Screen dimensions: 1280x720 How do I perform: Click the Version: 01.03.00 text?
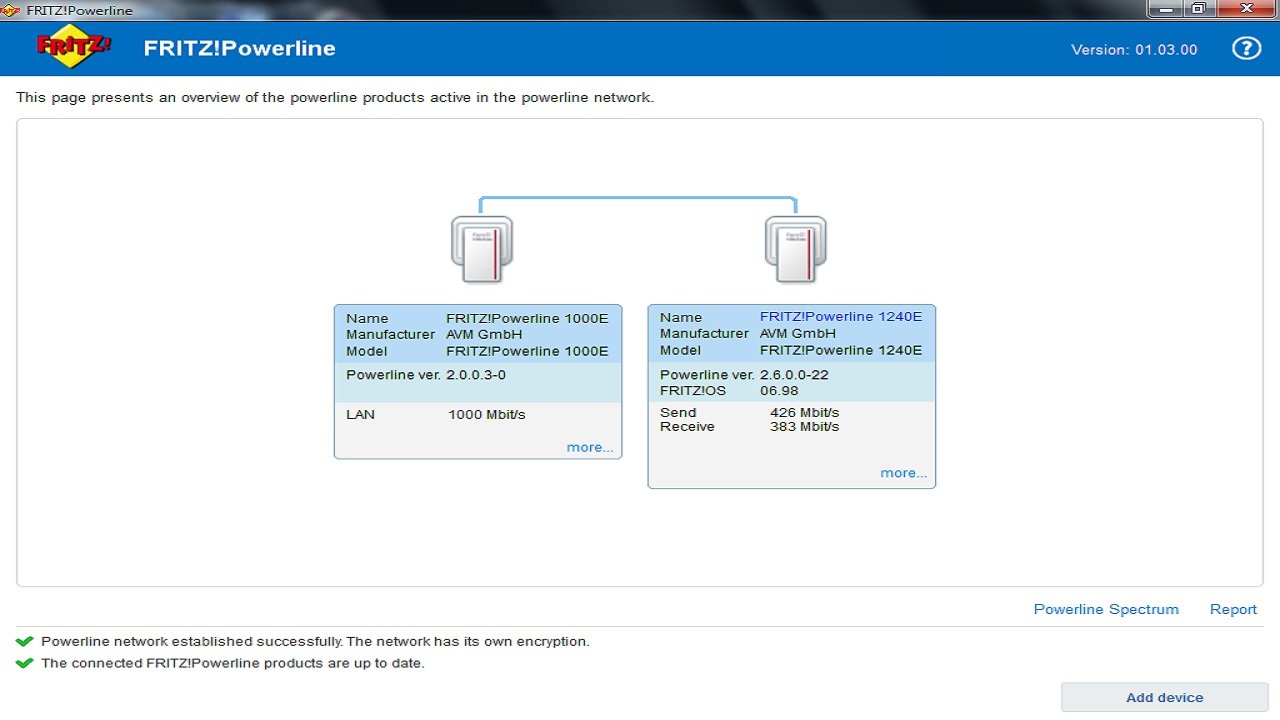[x=1134, y=49]
